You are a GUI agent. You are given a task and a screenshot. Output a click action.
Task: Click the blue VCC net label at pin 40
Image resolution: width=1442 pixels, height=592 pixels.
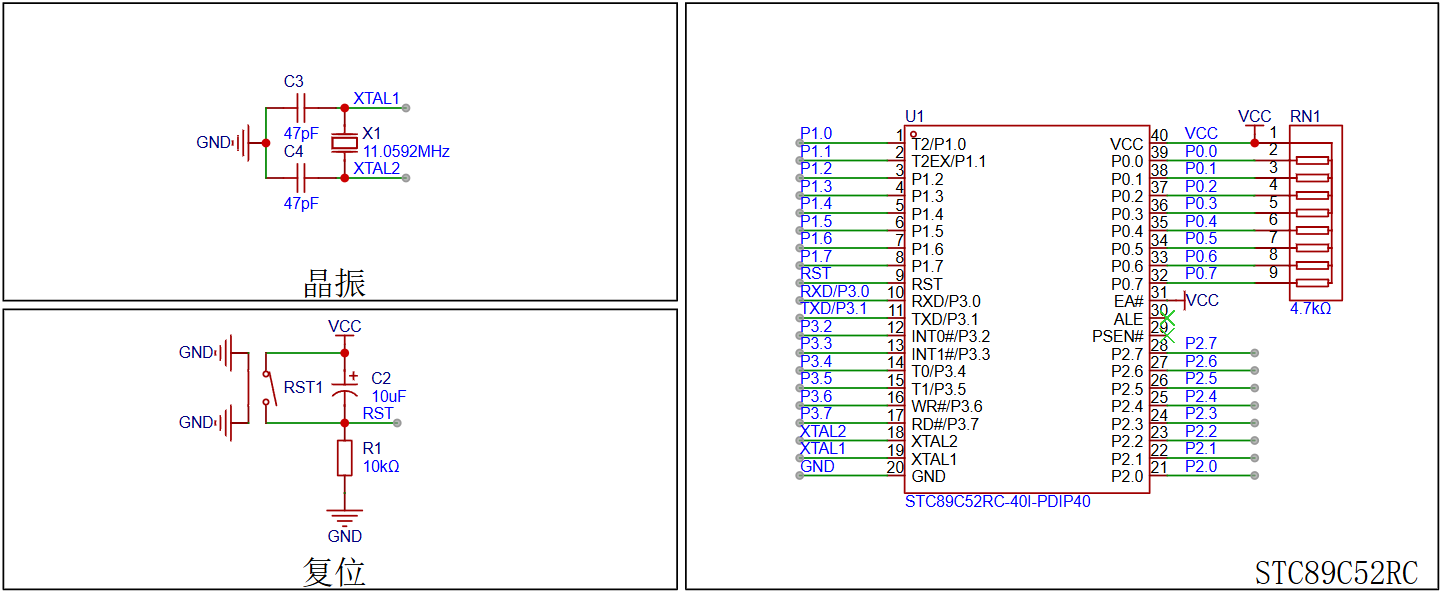point(1202,133)
